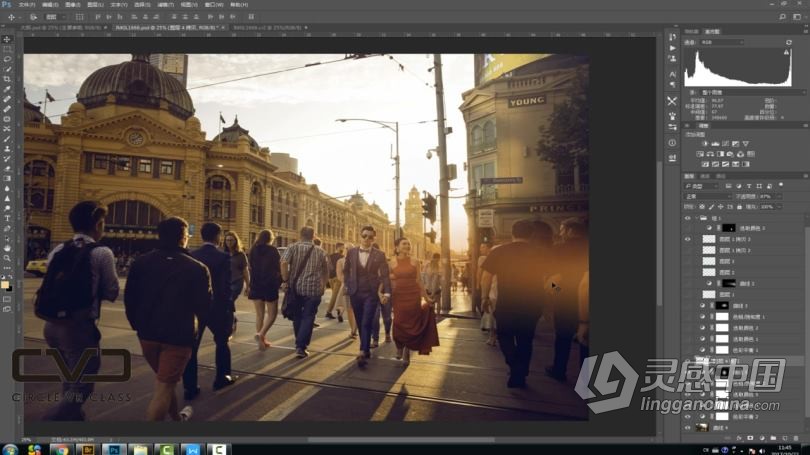
Task: Add a Brightness/Contrast adjustment
Action: point(705,144)
